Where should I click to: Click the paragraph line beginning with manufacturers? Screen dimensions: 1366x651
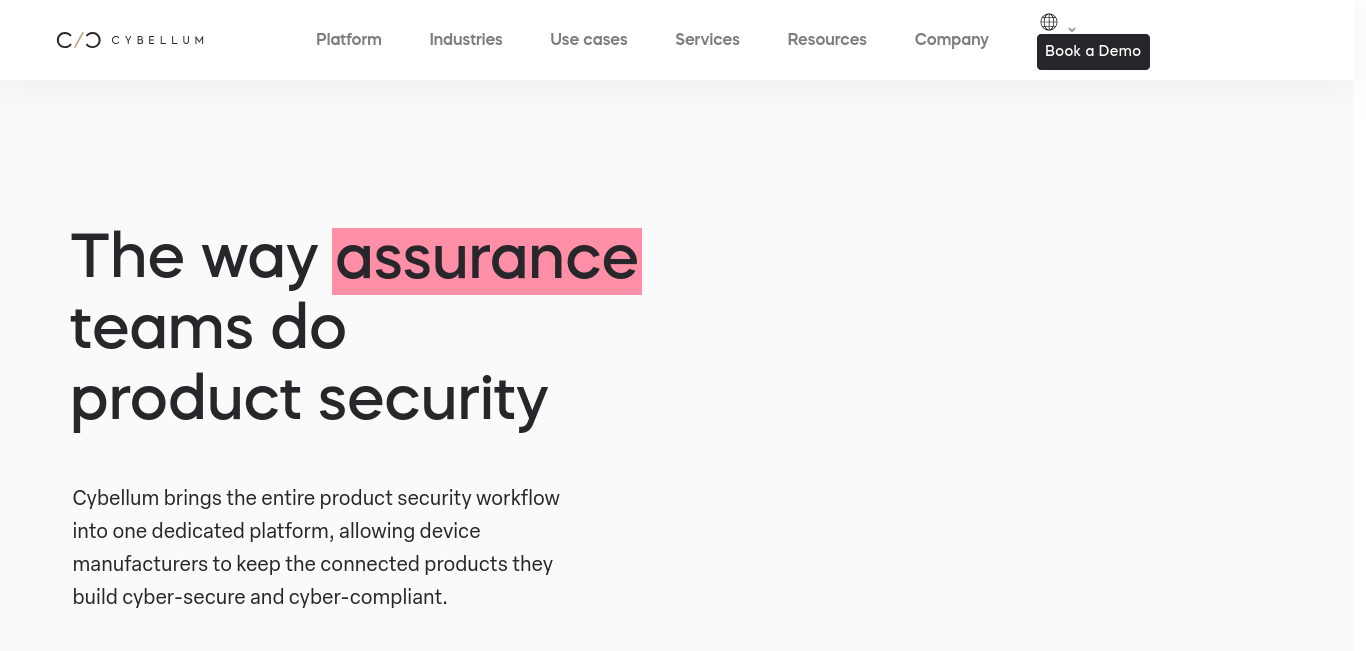click(312, 564)
